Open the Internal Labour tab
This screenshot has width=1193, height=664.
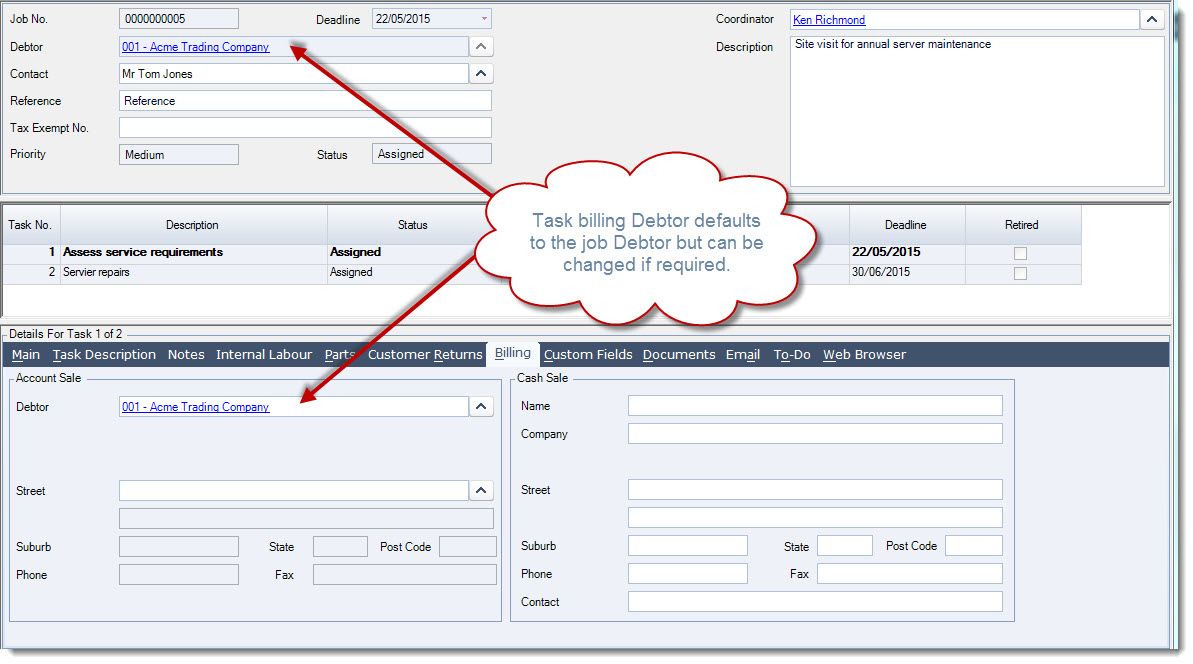pyautogui.click(x=264, y=354)
